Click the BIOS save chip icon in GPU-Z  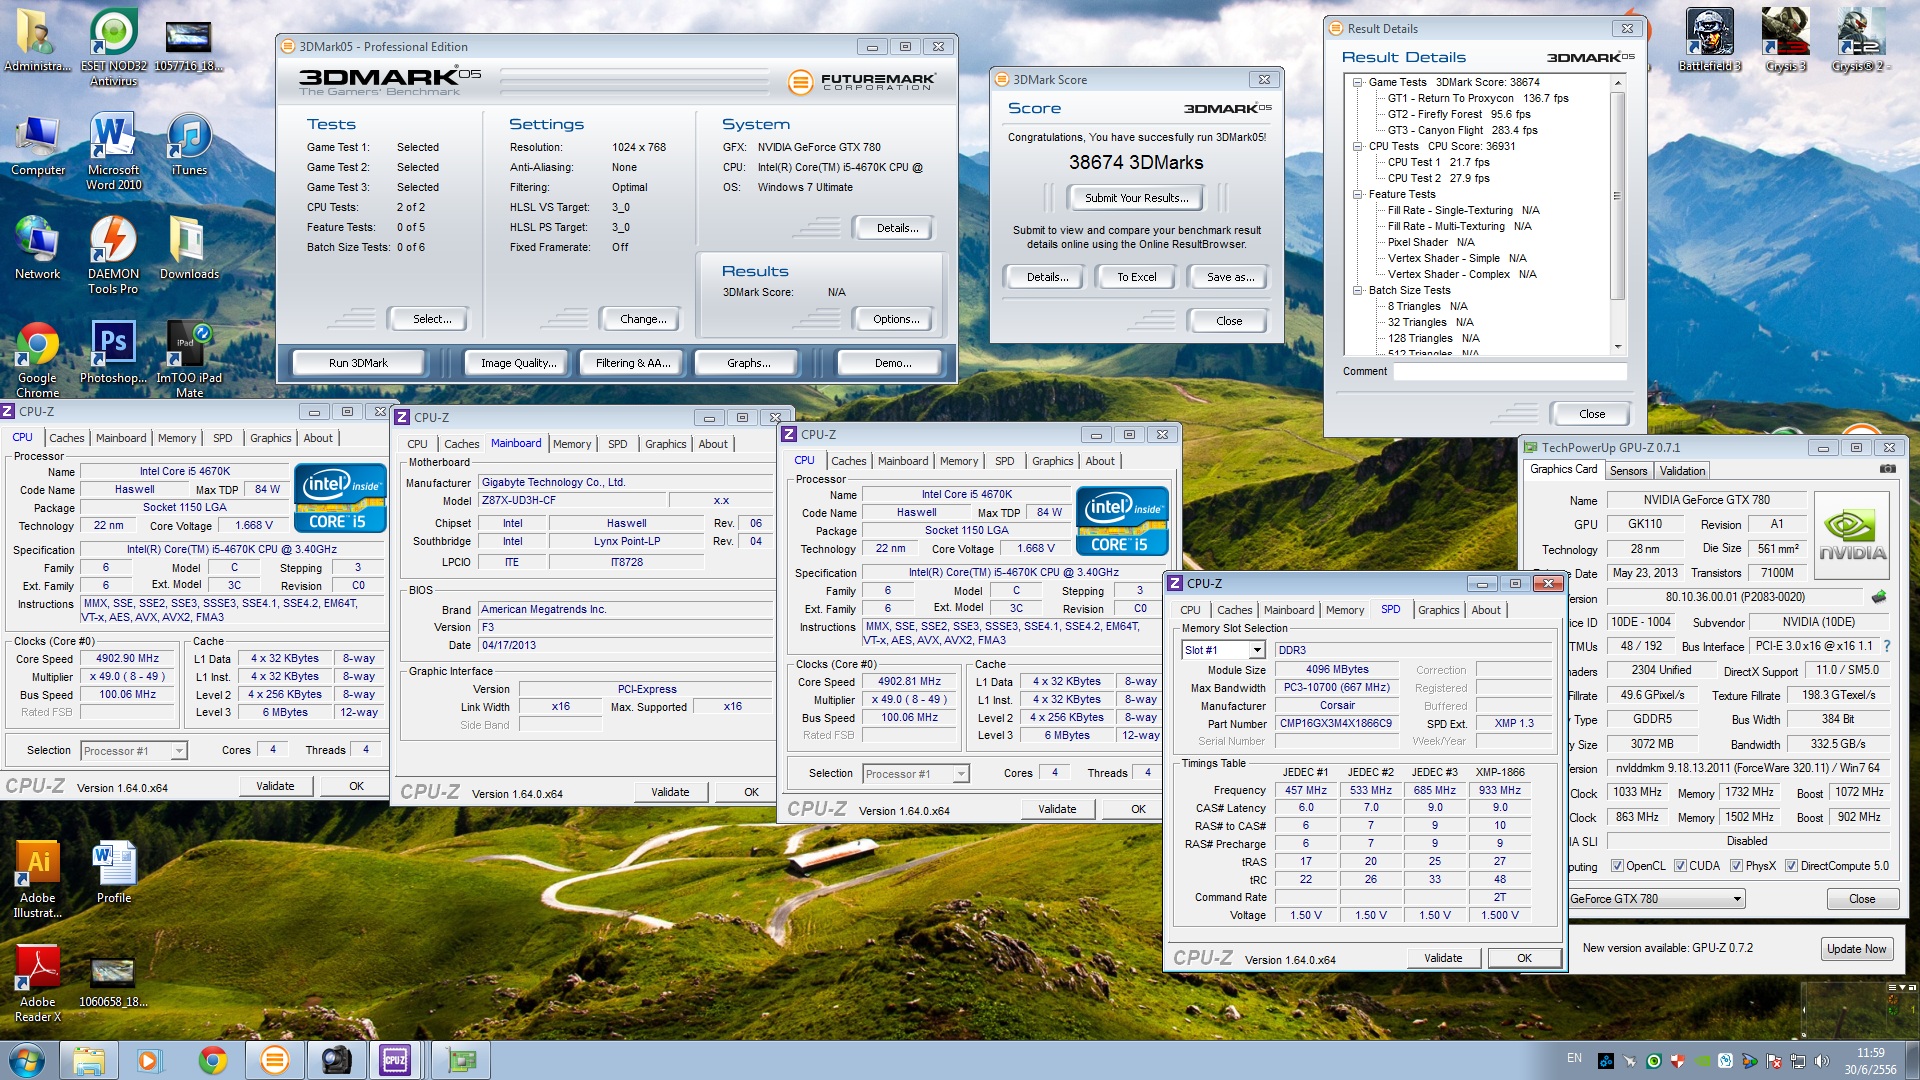point(1879,597)
